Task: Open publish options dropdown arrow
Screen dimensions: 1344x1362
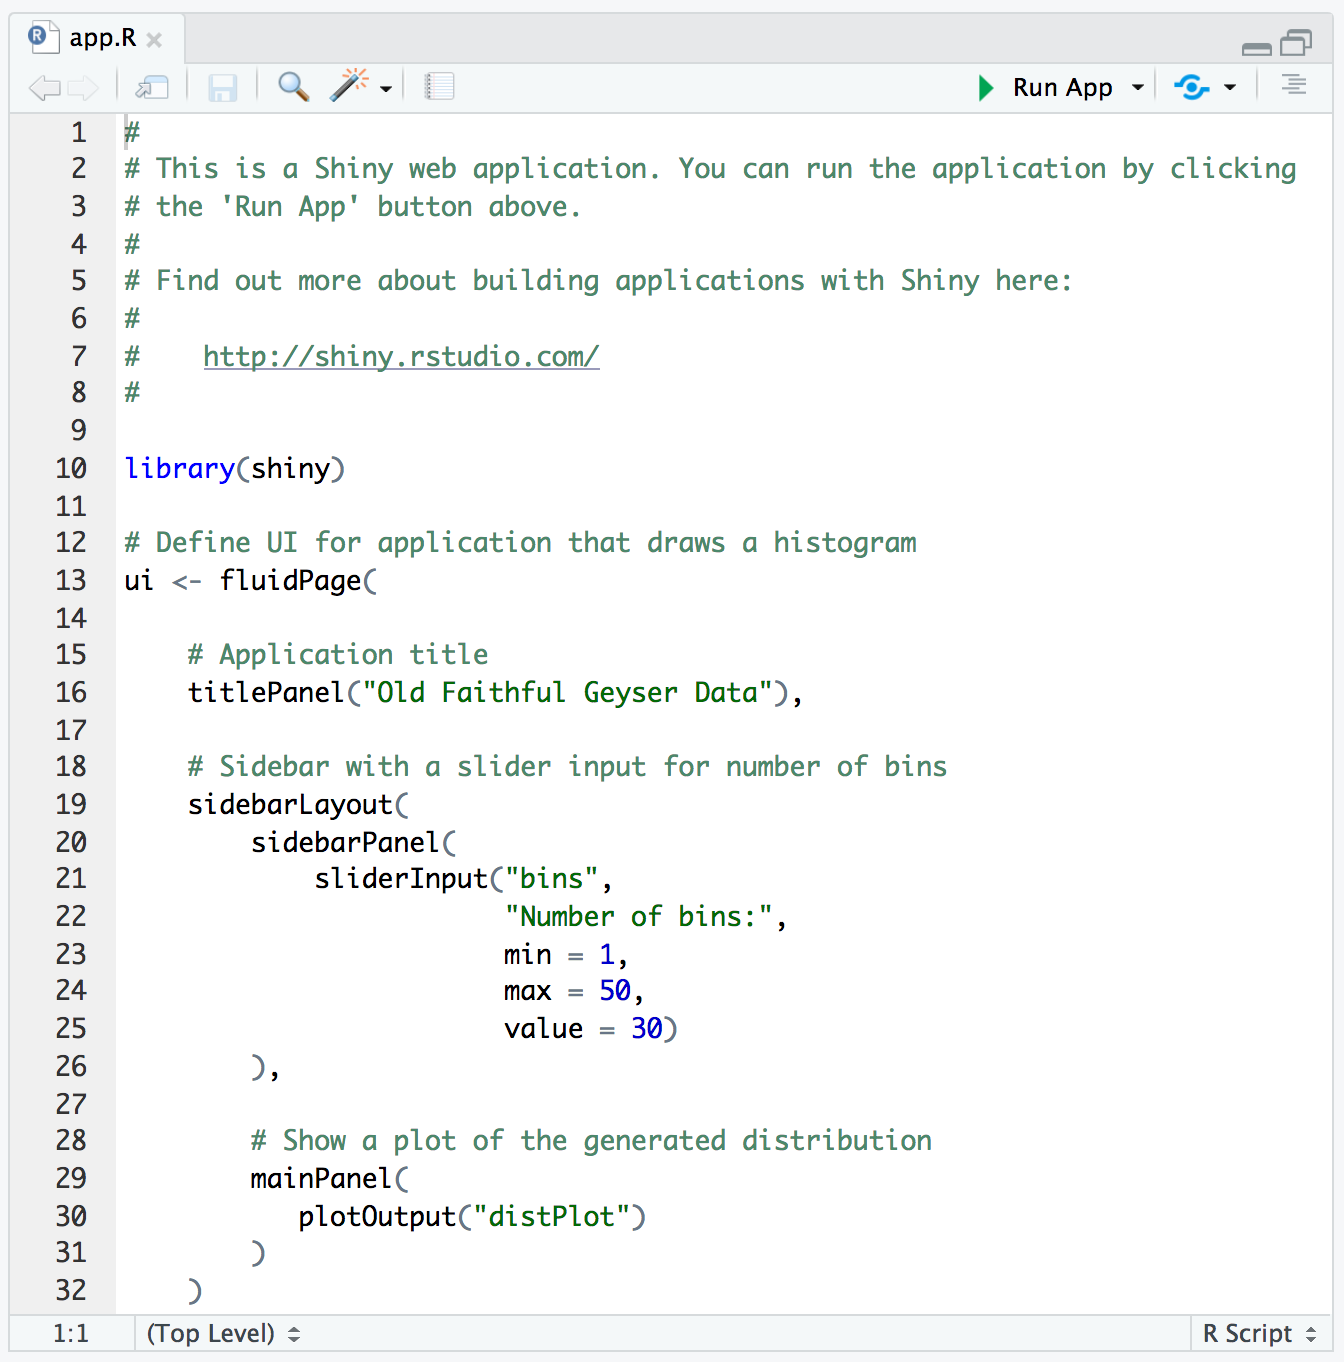Action: pyautogui.click(x=1230, y=88)
